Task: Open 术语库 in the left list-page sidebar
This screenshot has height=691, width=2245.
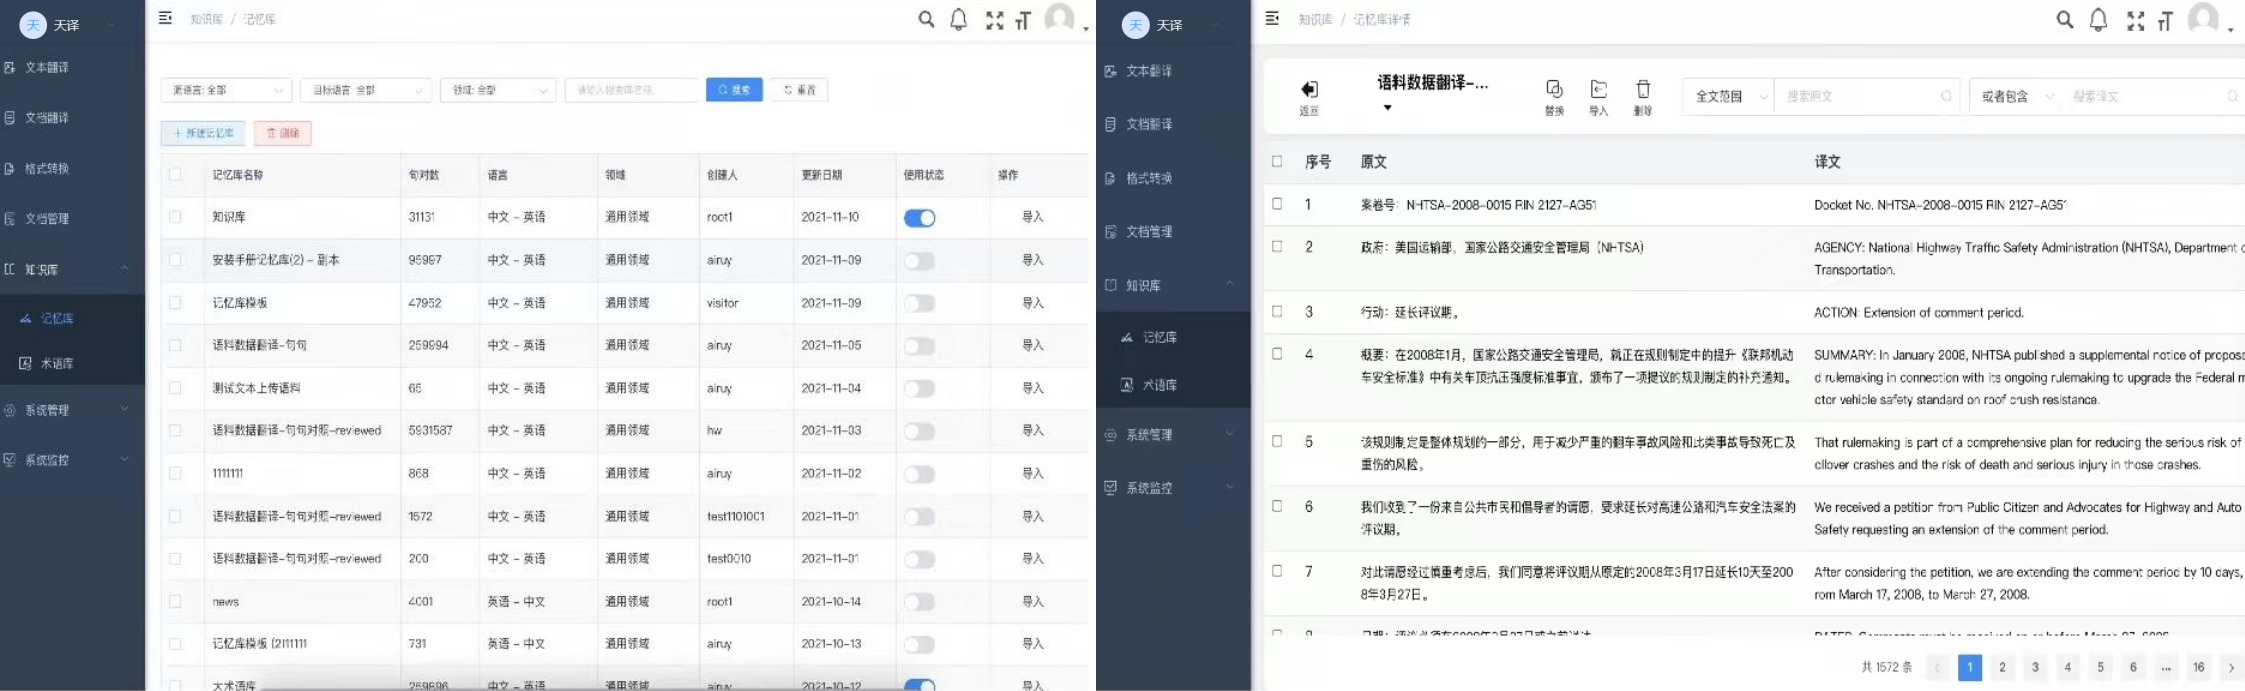Action: click(x=57, y=363)
